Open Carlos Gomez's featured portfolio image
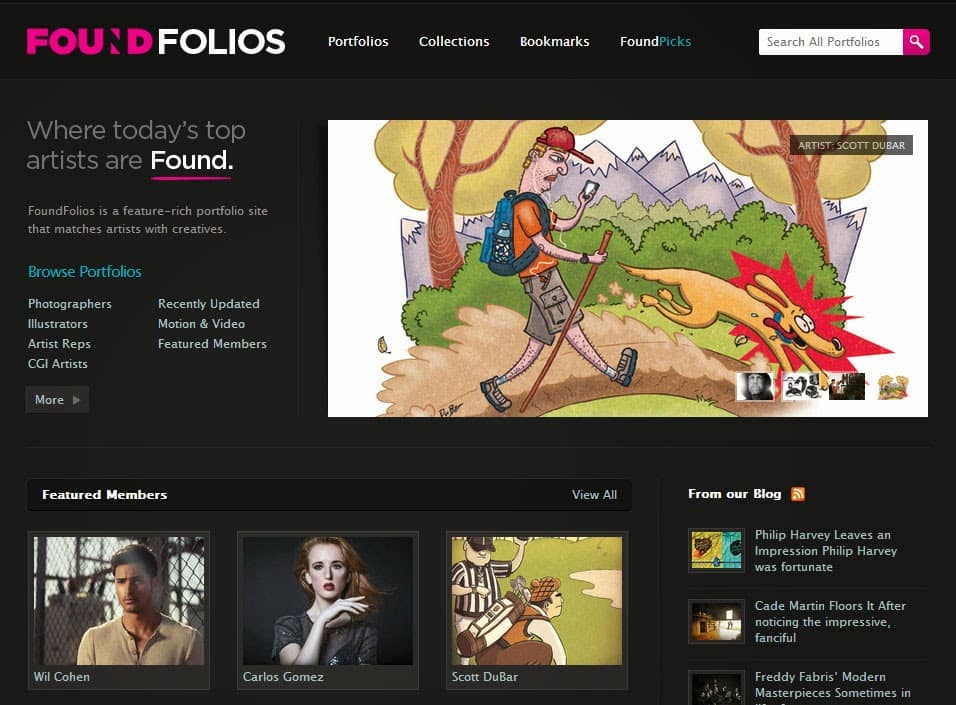 point(328,601)
